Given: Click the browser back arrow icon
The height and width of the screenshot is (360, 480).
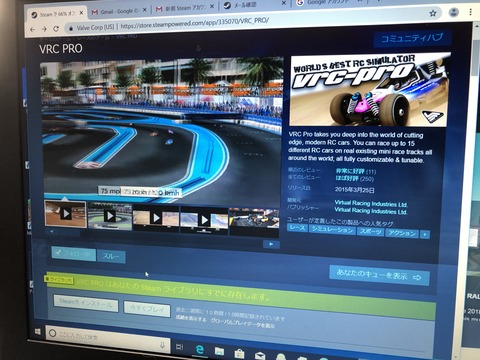Looking at the screenshot, I should tap(32, 30).
